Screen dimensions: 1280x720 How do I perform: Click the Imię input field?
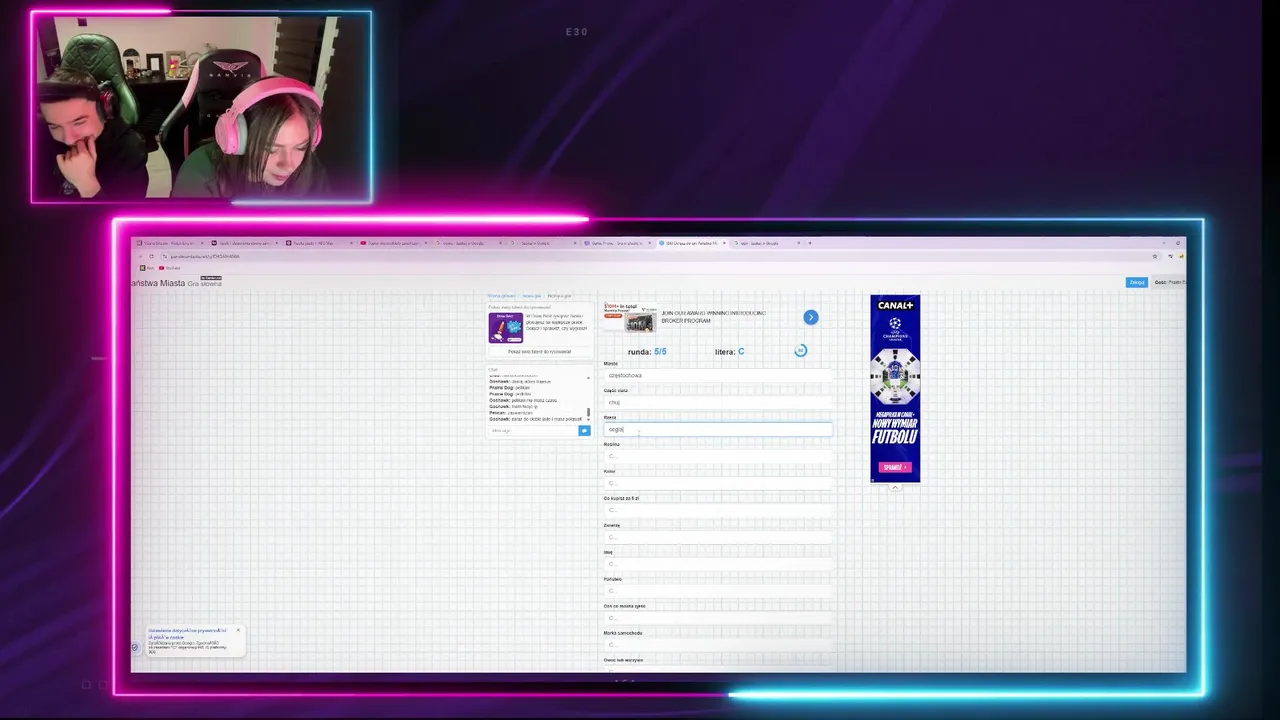point(718,565)
